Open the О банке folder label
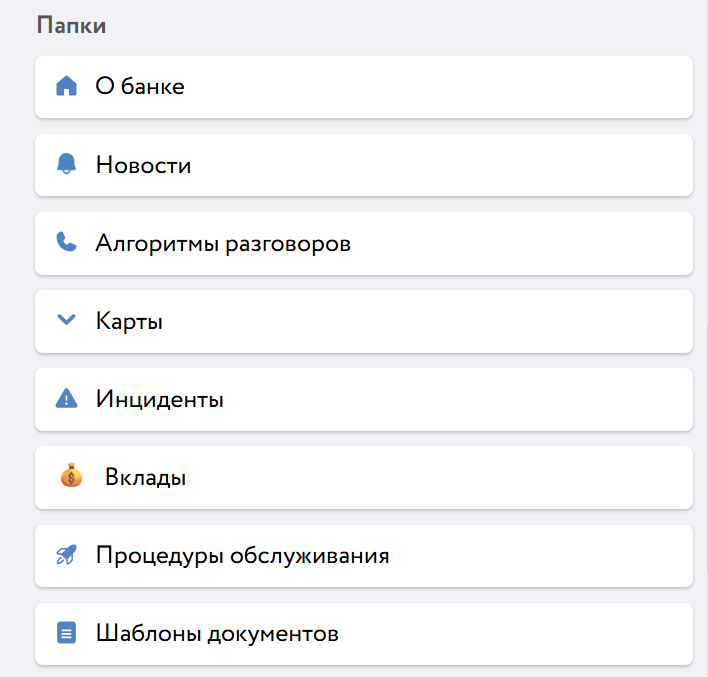 click(x=140, y=86)
